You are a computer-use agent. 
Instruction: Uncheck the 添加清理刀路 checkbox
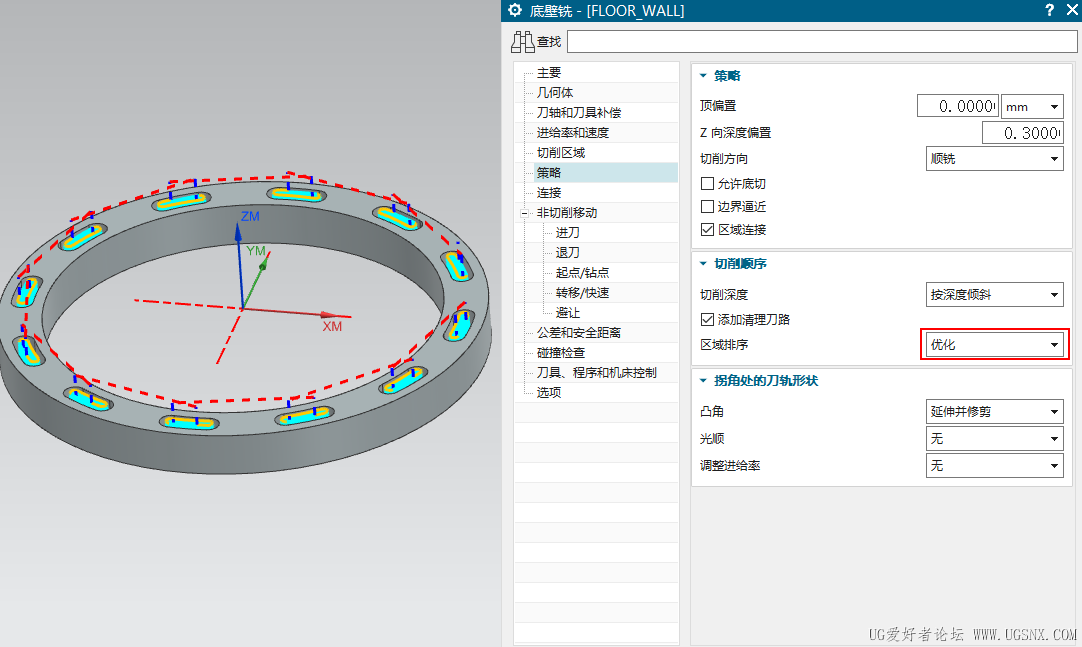click(707, 319)
